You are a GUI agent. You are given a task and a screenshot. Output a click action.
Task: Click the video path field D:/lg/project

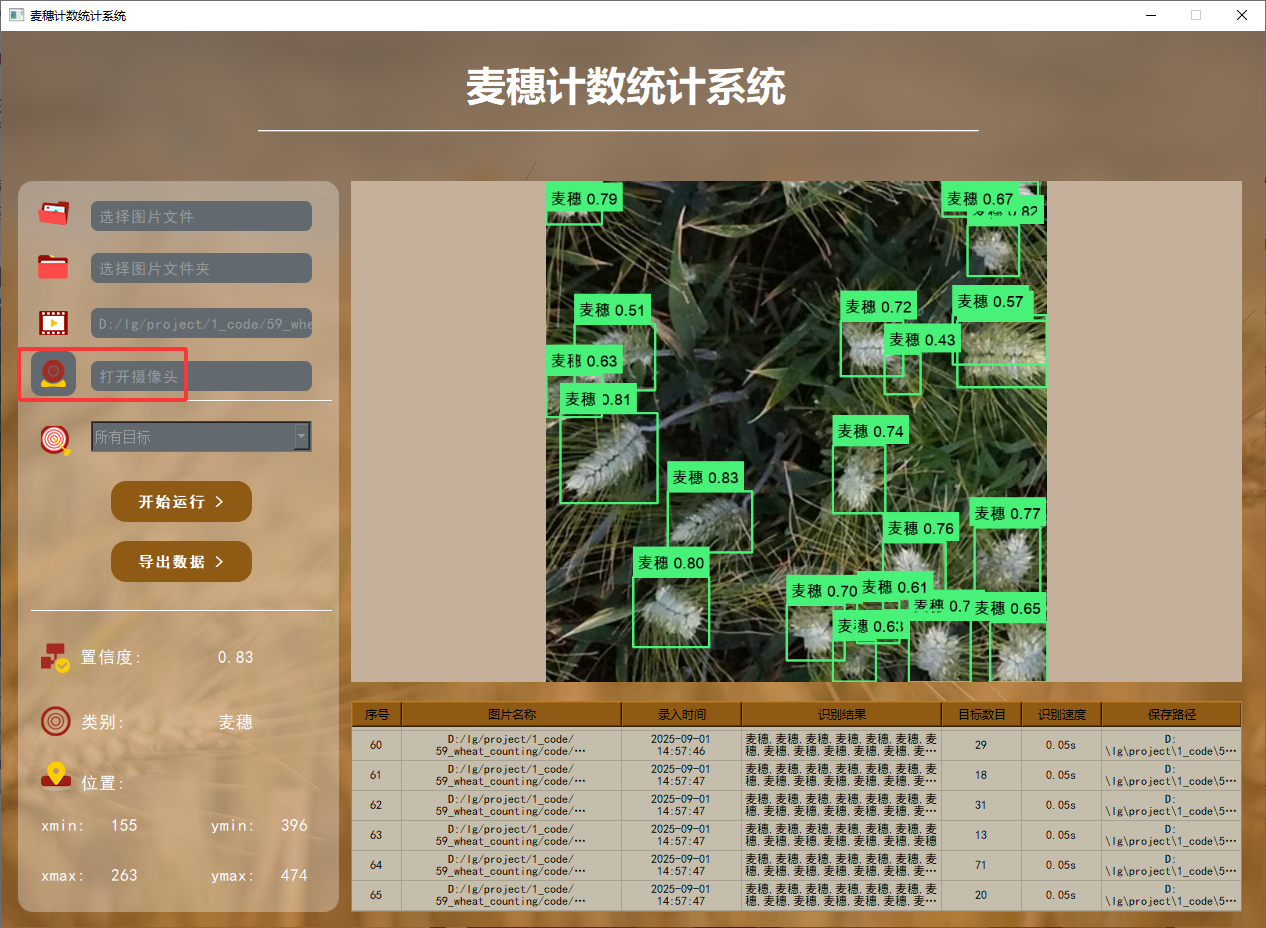coord(201,323)
